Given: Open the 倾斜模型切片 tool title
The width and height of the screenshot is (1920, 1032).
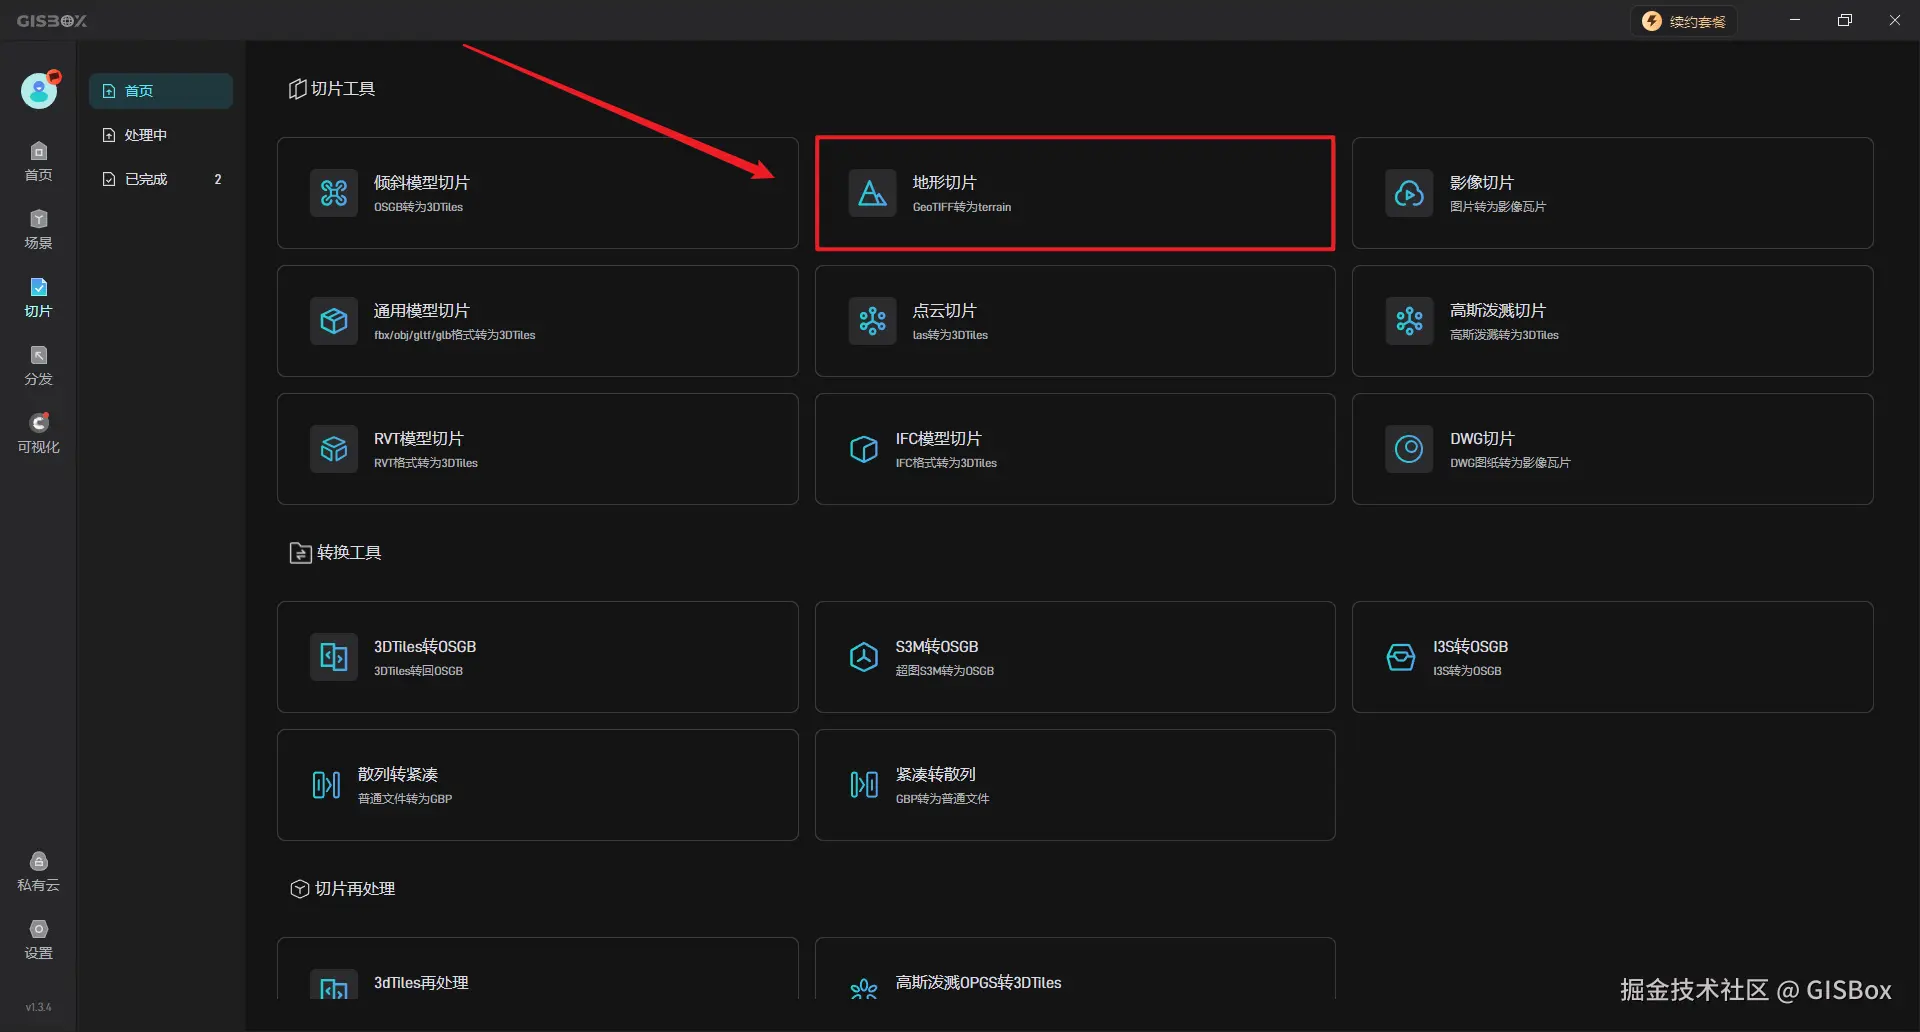Looking at the screenshot, I should point(421,183).
